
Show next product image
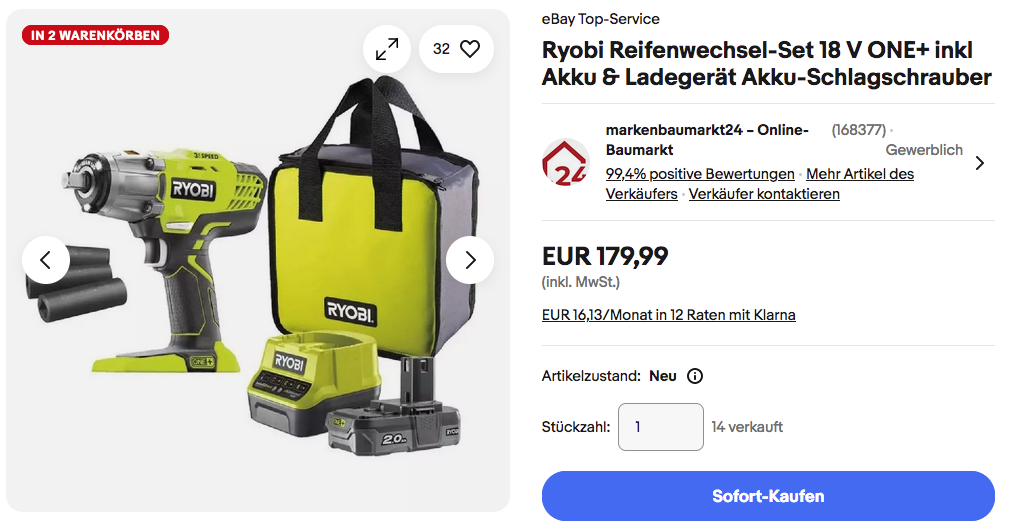(x=470, y=260)
